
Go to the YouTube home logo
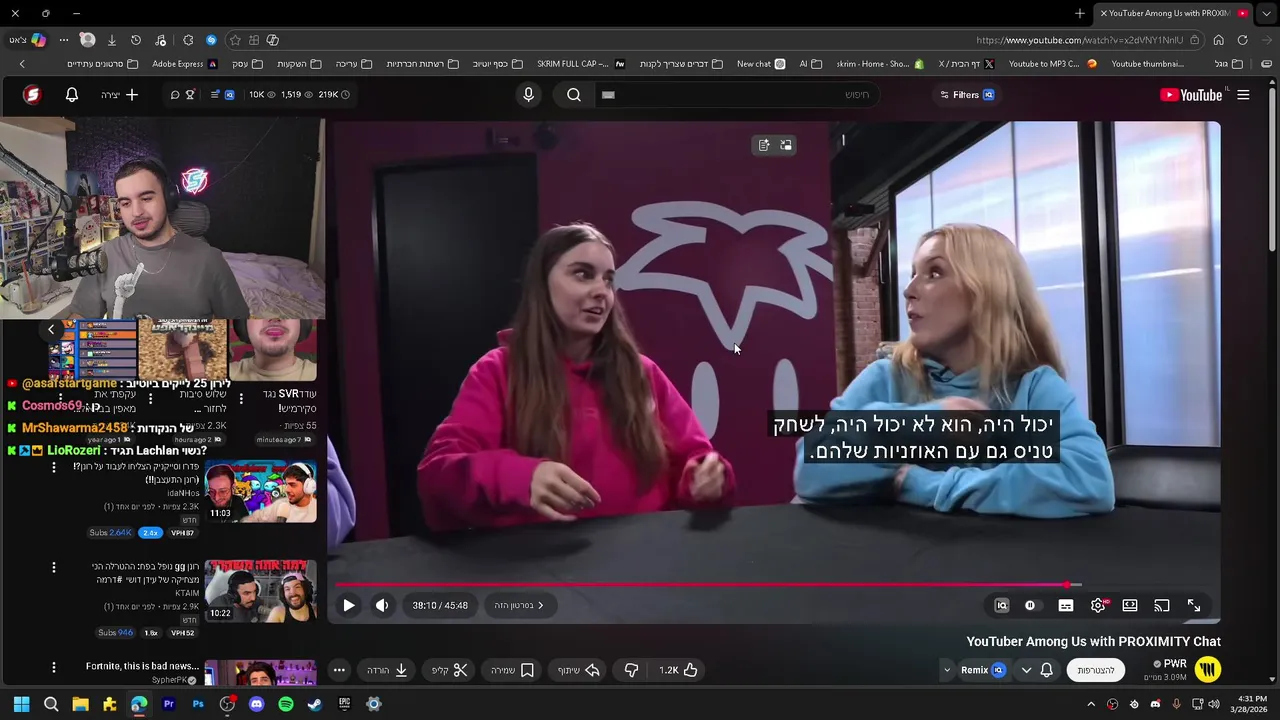(1191, 95)
